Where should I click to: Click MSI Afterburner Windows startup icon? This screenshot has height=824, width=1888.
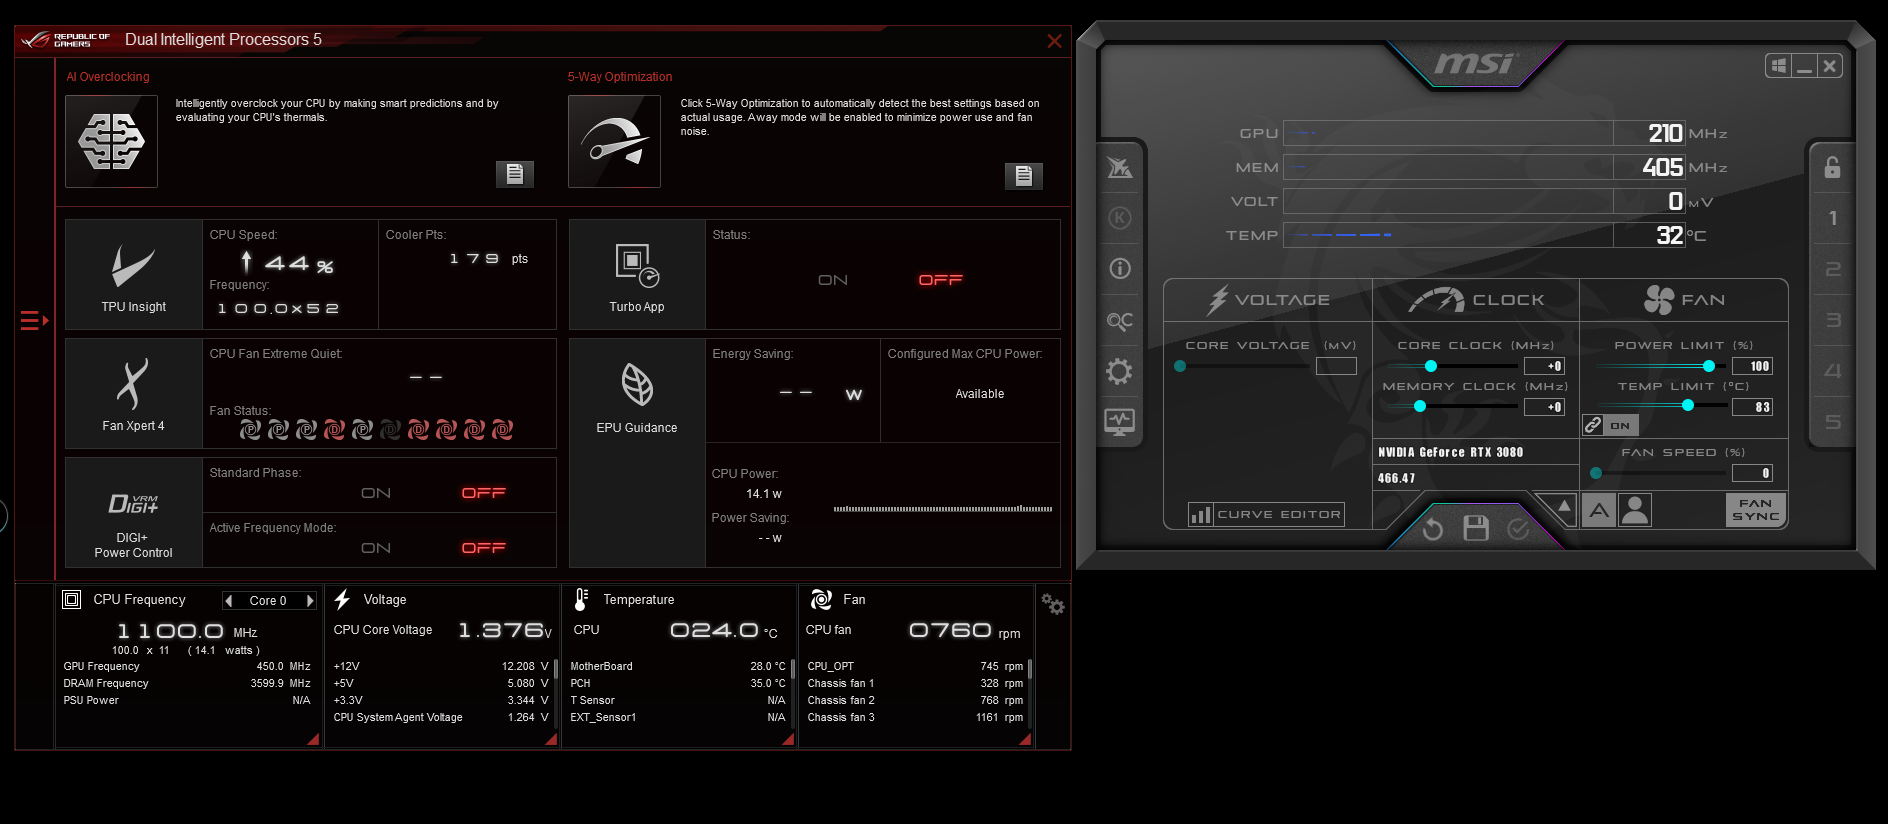click(x=1778, y=66)
